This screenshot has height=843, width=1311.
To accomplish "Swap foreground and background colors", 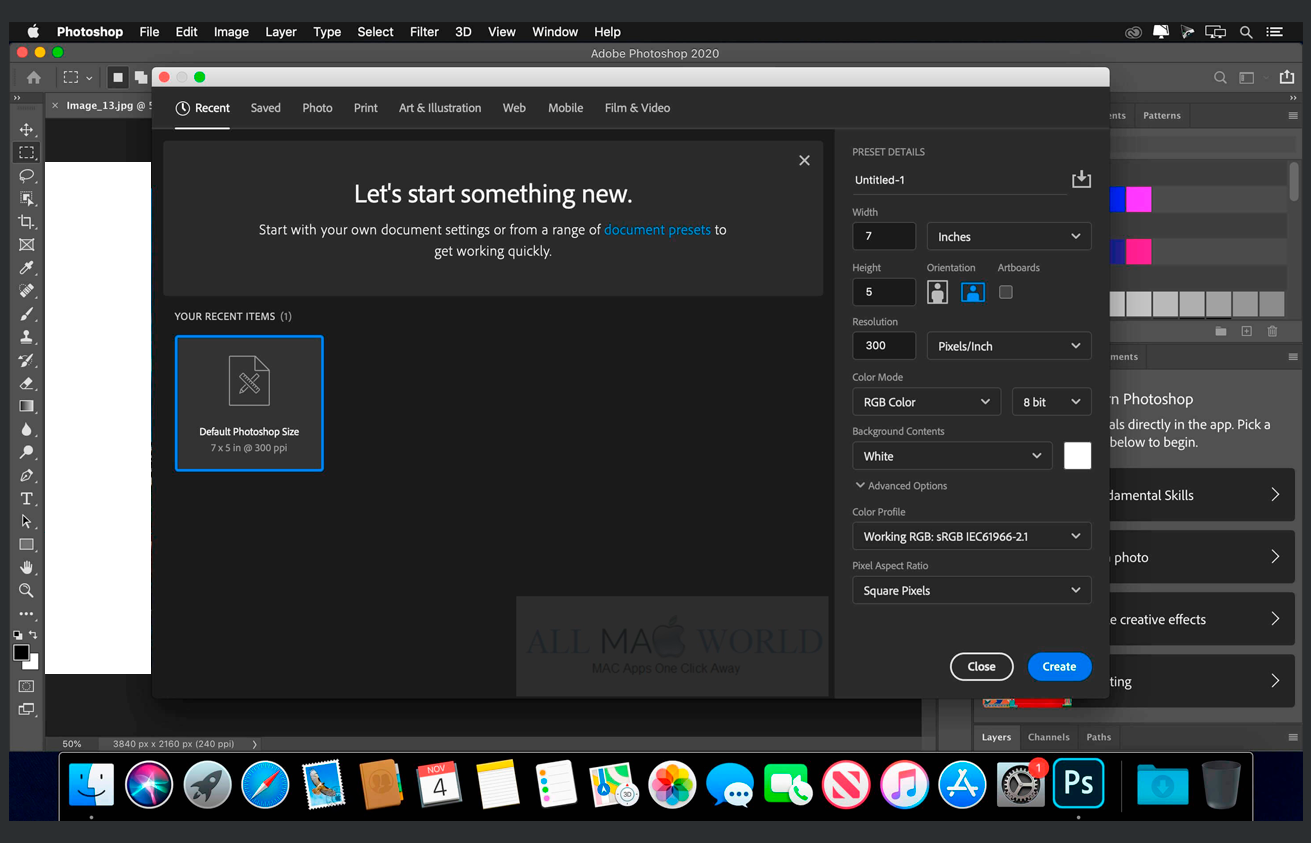I will (34, 635).
